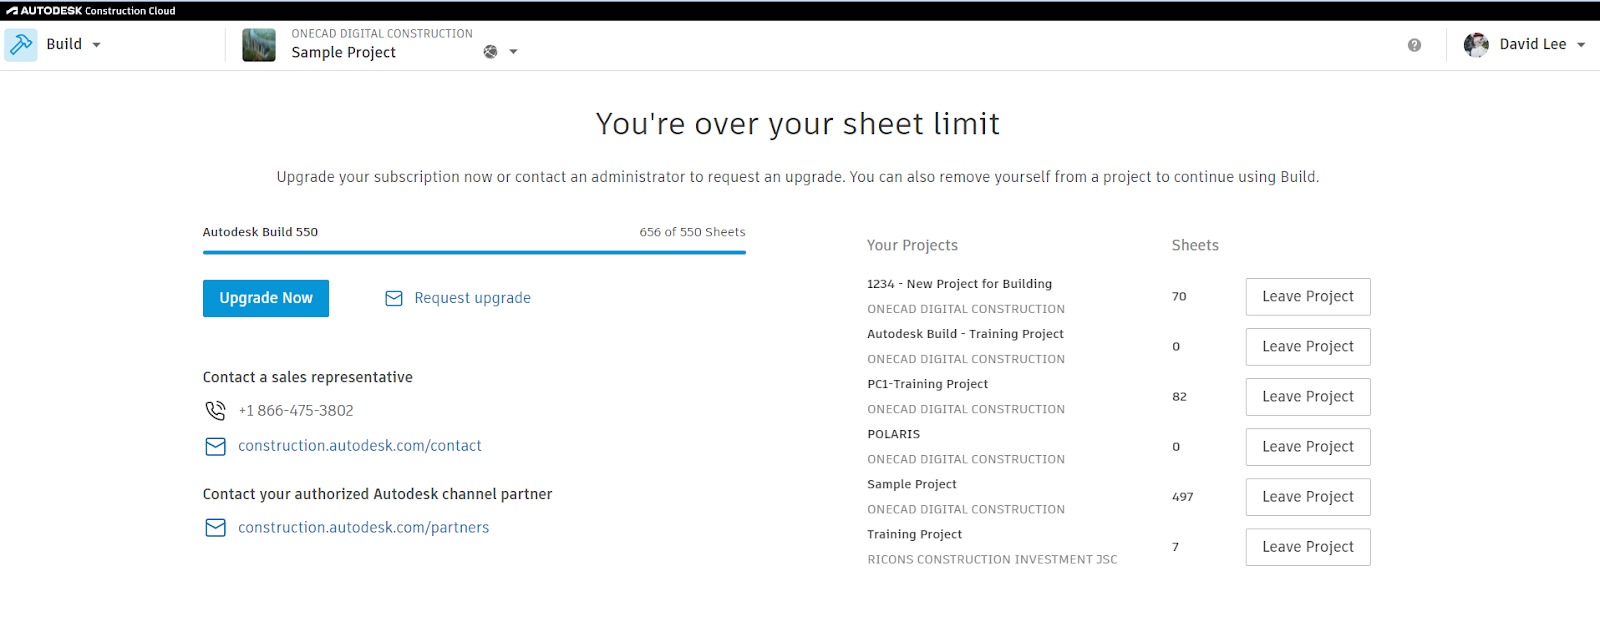The height and width of the screenshot is (627, 1600).
Task: Leave the Autodesk Build - Training Project
Action: point(1308,347)
